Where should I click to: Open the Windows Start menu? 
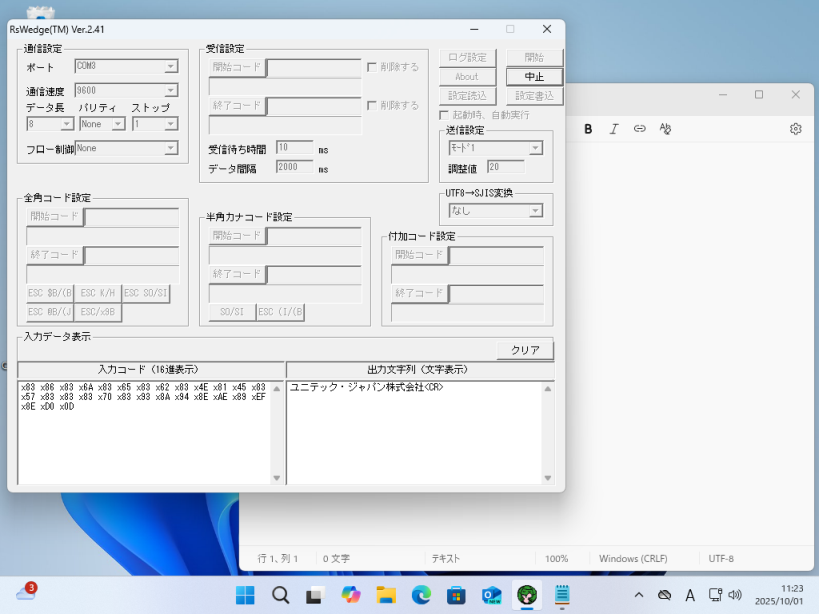click(245, 595)
